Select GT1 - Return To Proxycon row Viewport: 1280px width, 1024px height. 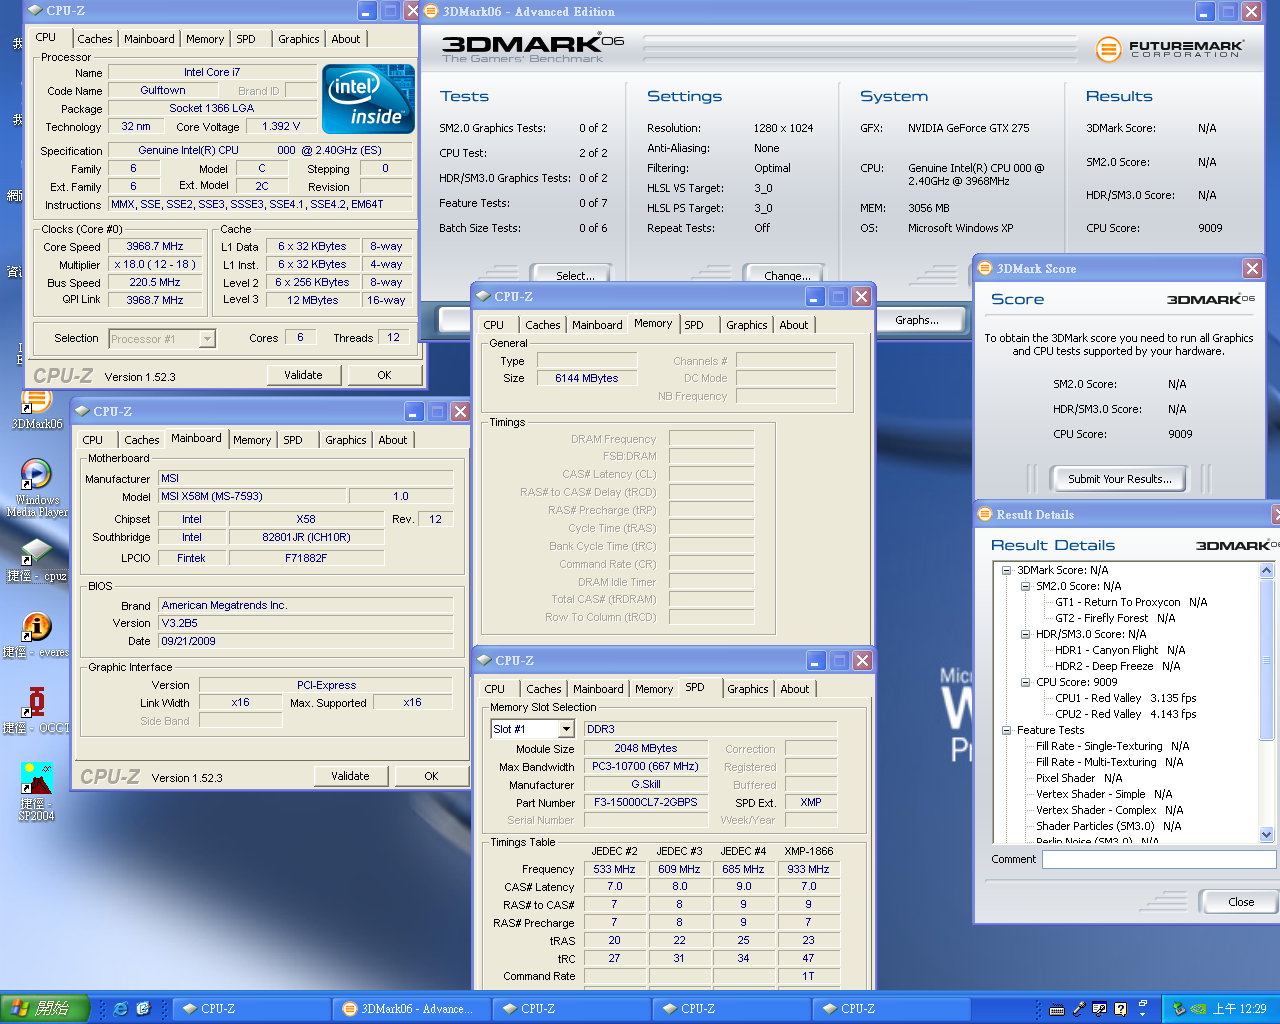pos(1131,602)
